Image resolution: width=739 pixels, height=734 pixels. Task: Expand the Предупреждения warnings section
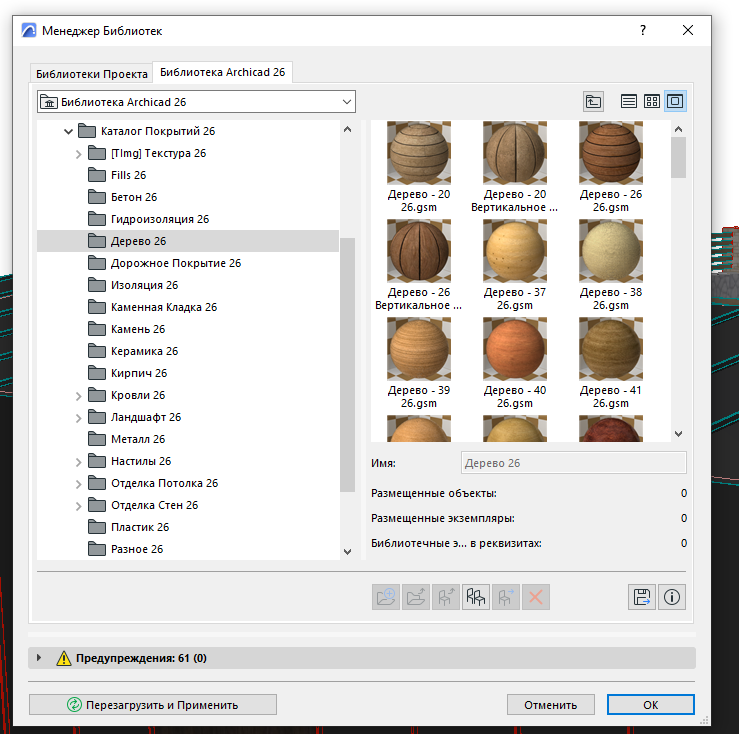coord(39,658)
